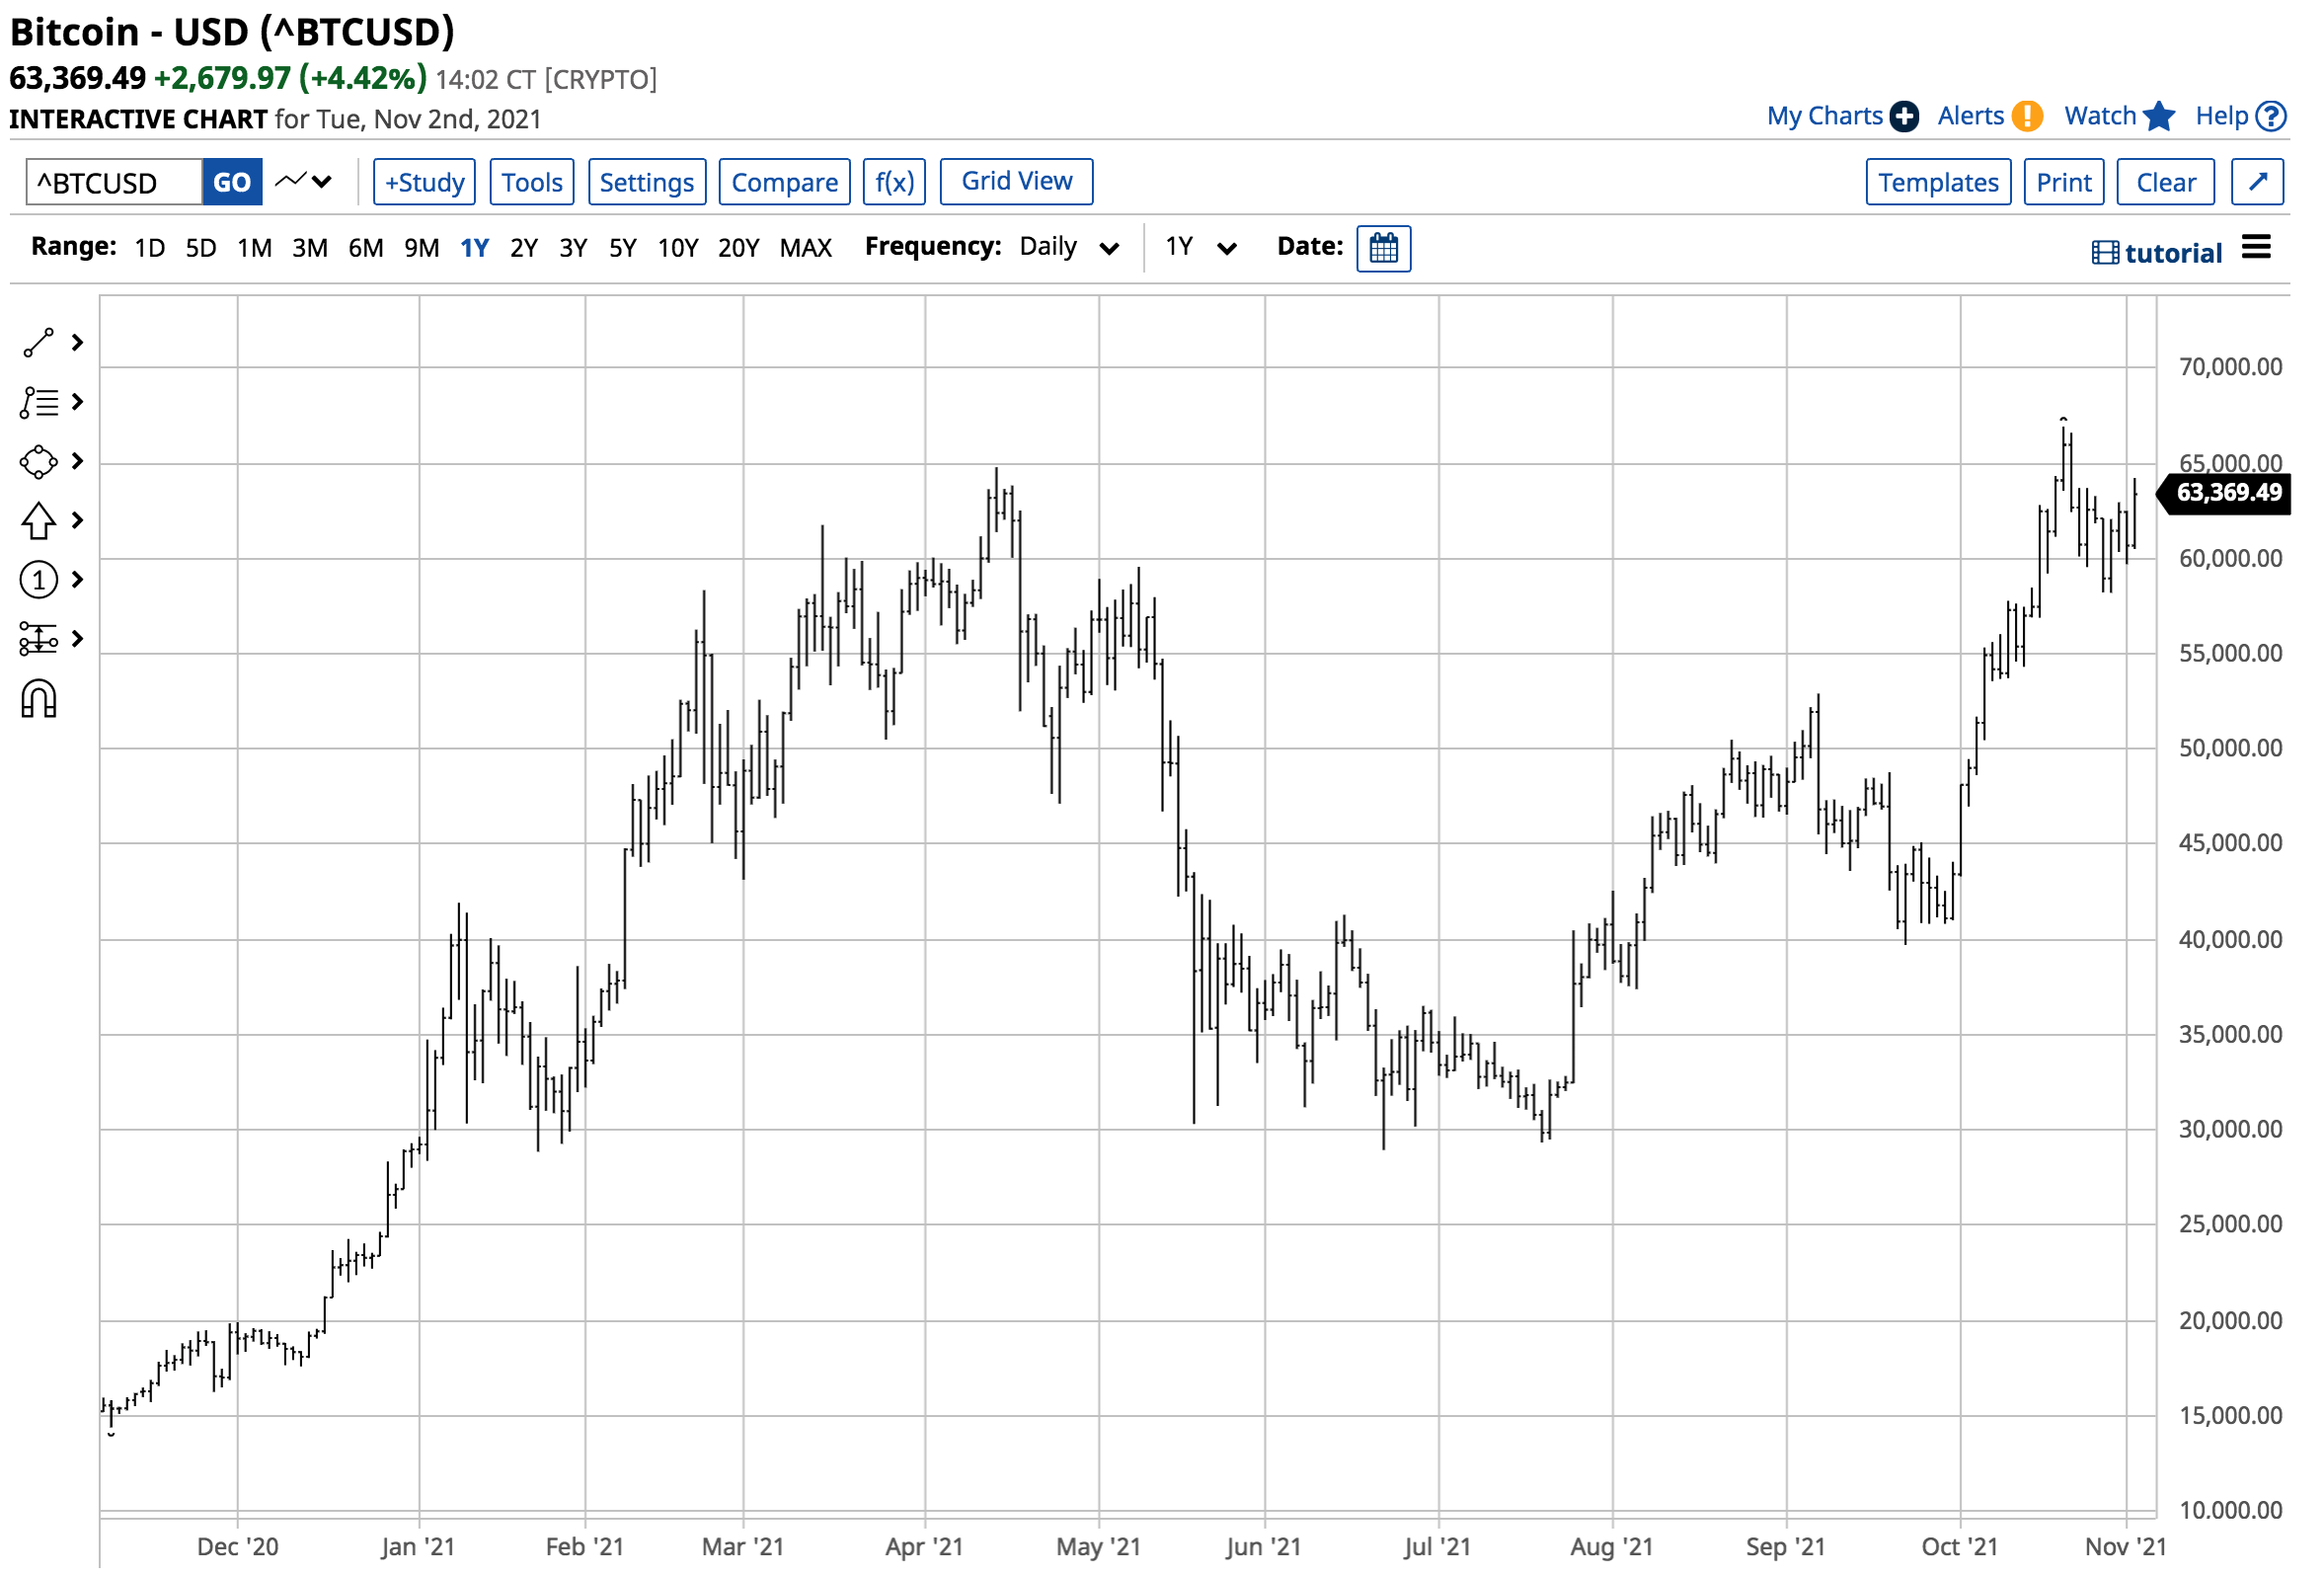
Task: Select the 2Y range
Action: click(x=525, y=248)
